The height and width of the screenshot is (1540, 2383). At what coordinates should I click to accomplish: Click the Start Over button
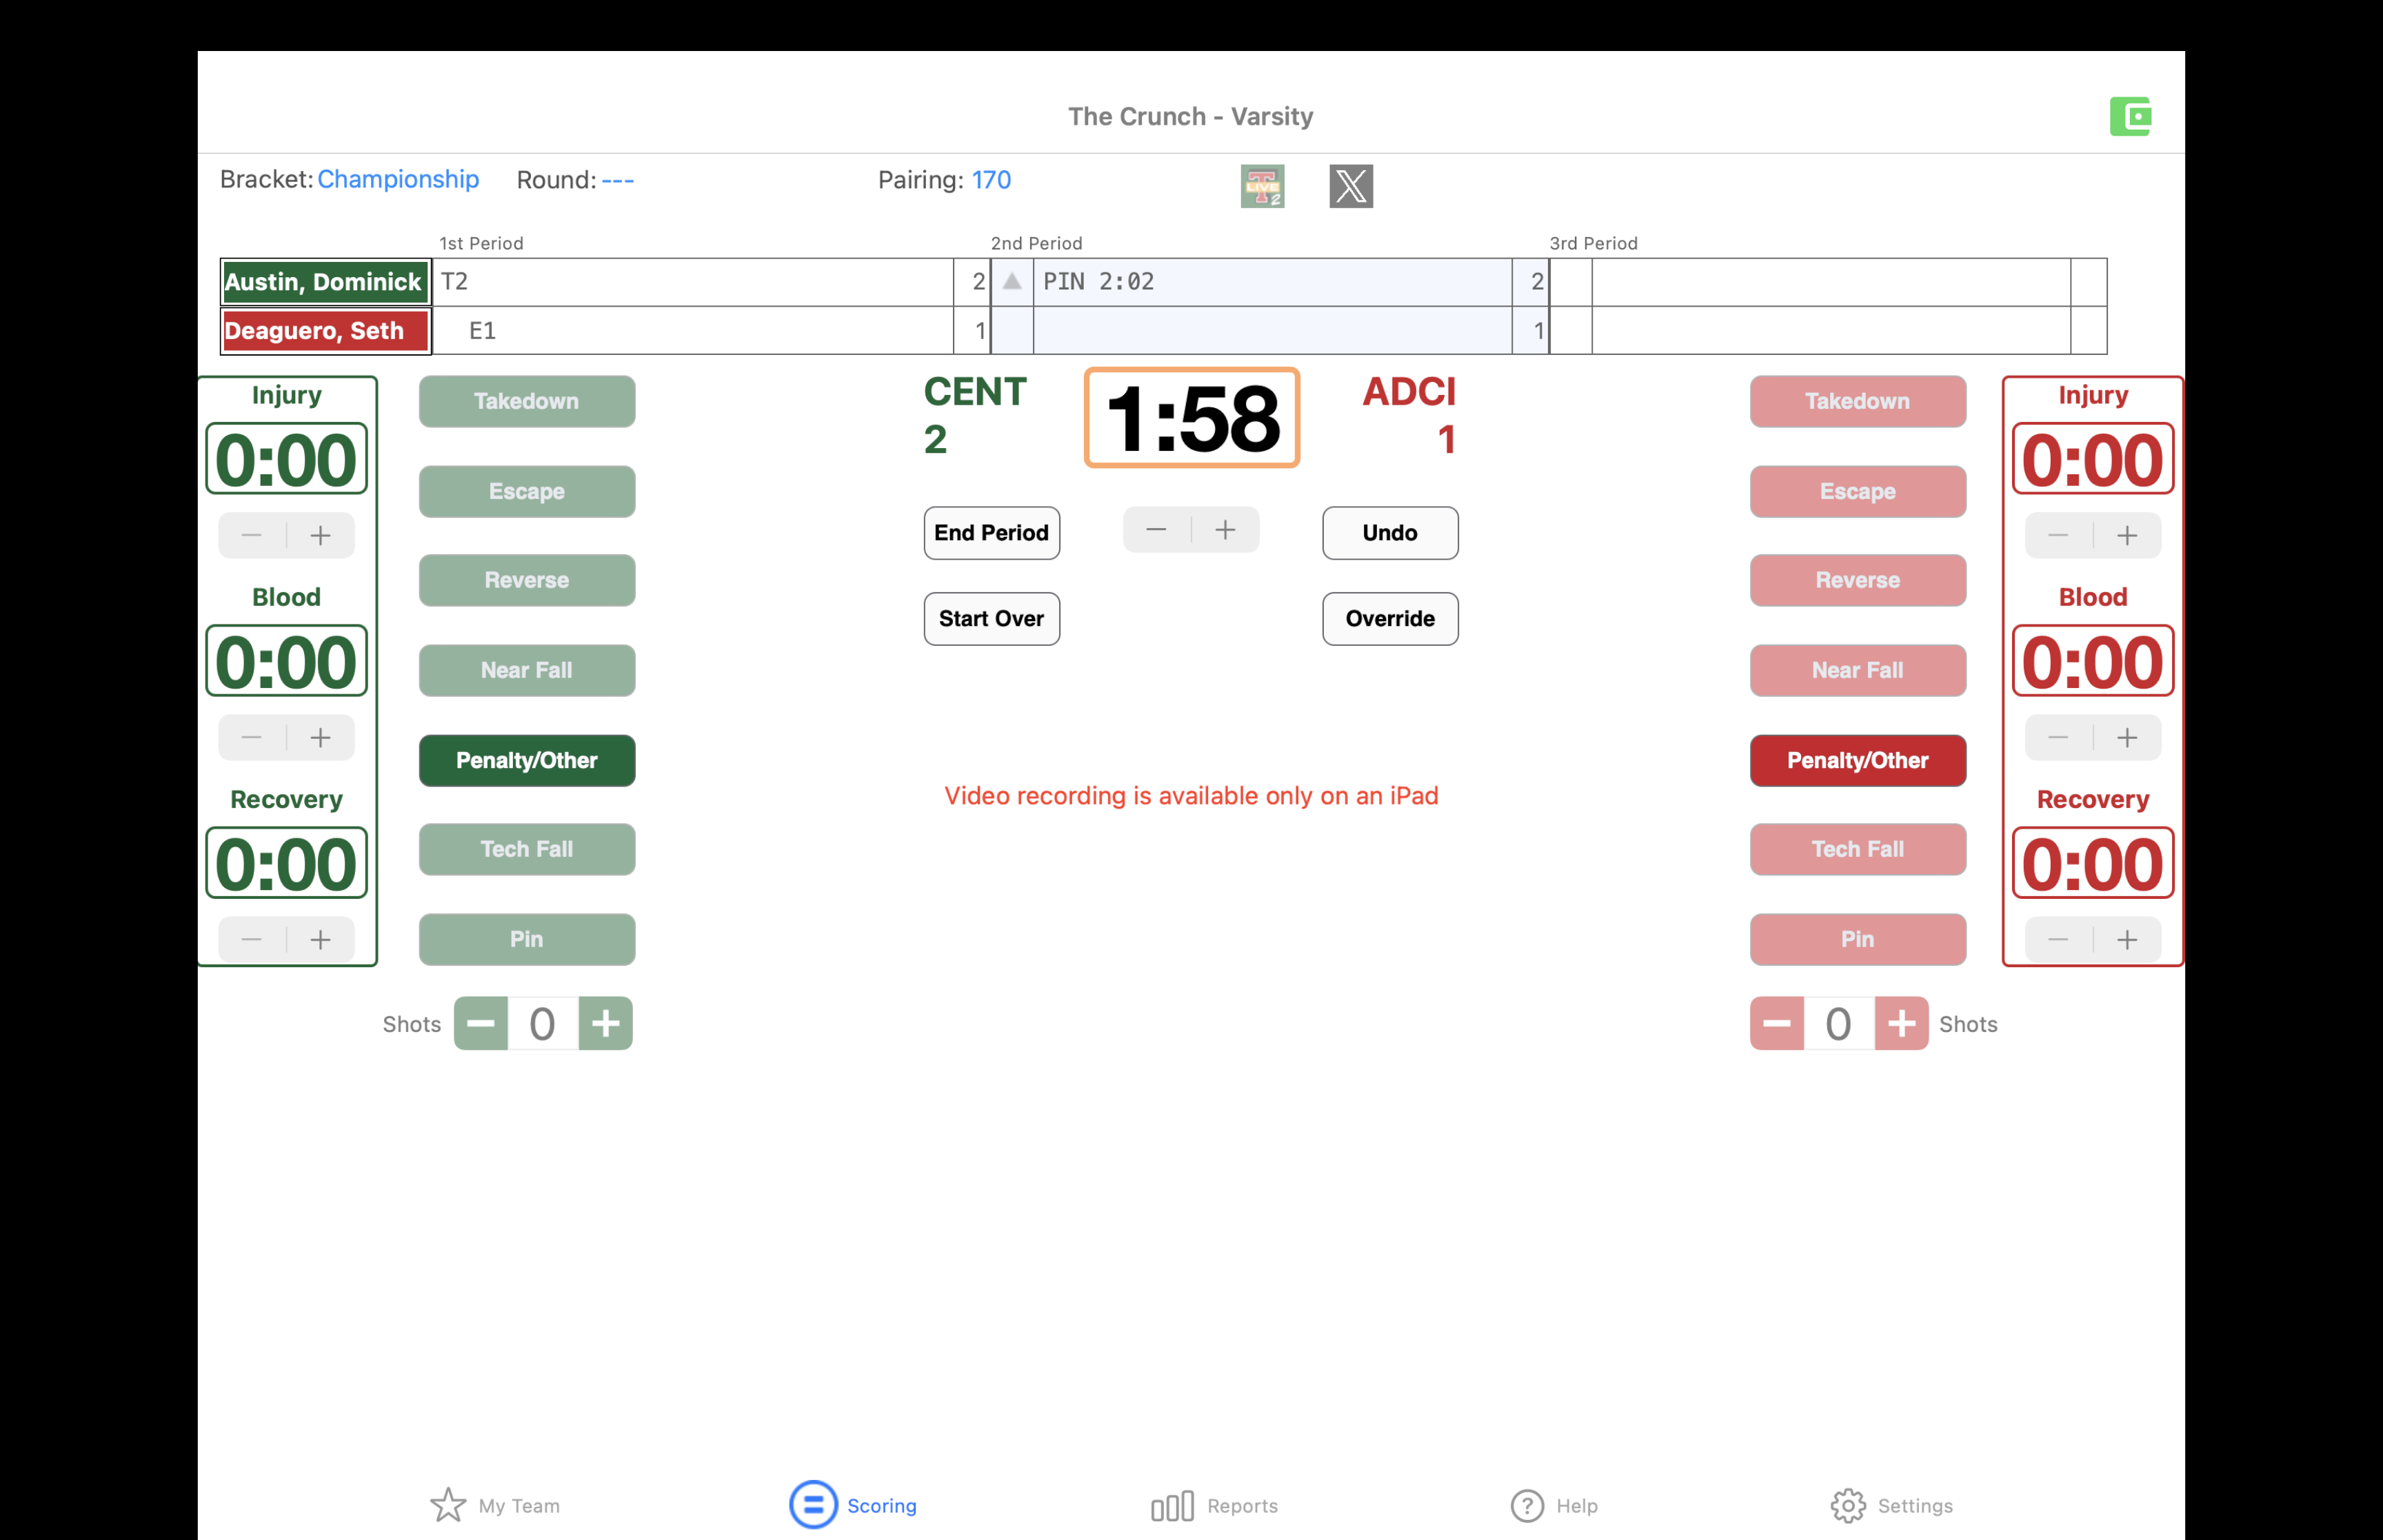tap(991, 619)
